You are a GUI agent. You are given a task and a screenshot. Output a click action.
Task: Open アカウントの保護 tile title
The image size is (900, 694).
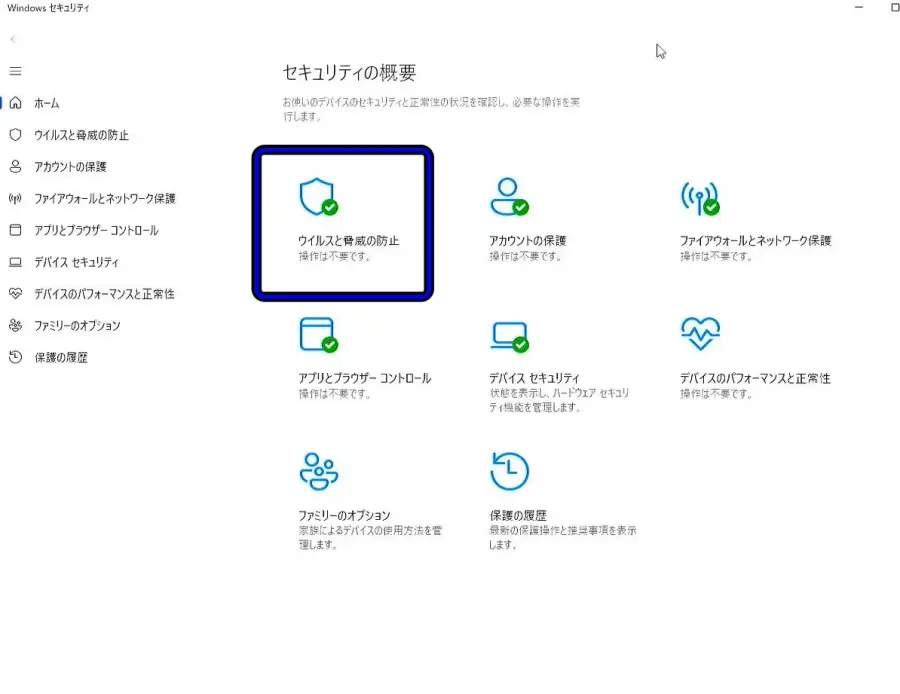click(x=527, y=241)
